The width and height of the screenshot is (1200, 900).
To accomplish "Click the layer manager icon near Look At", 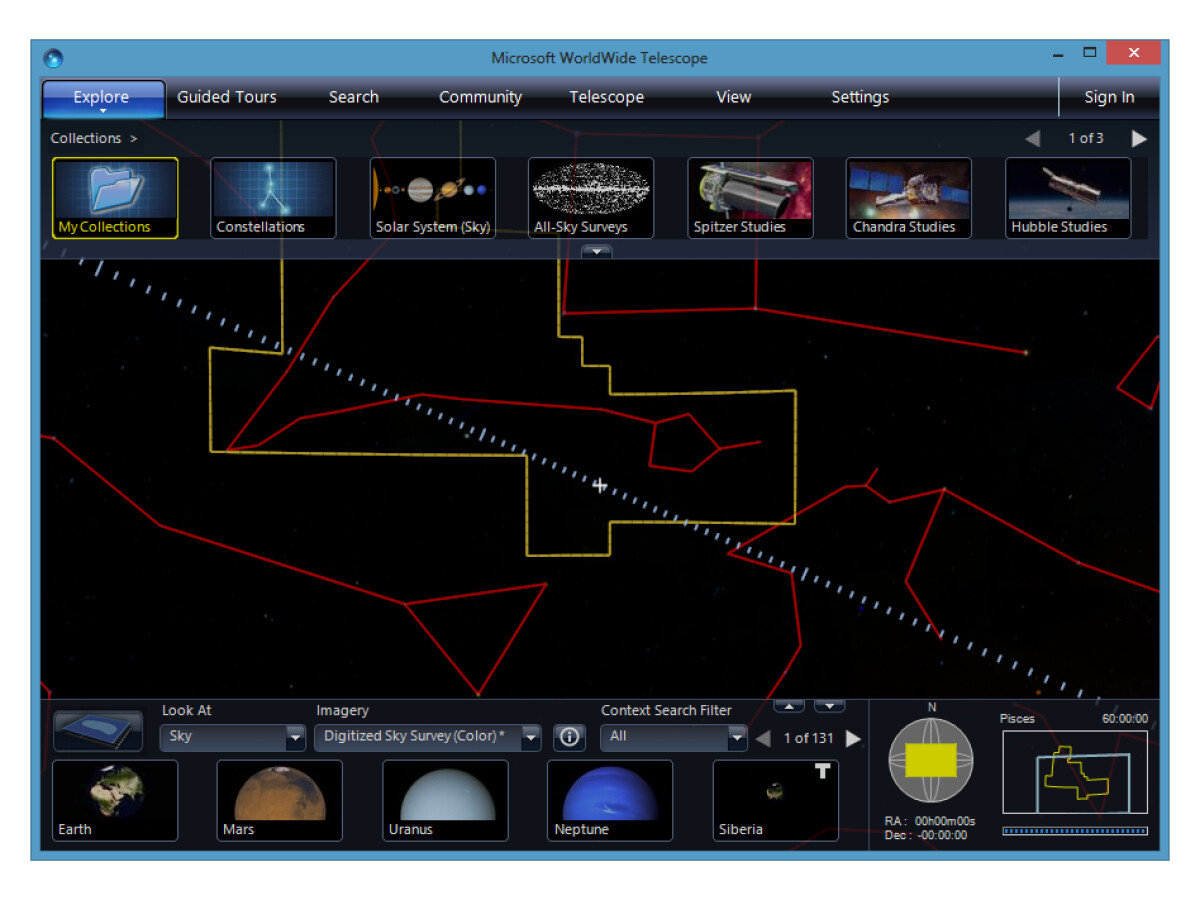I will click(97, 731).
